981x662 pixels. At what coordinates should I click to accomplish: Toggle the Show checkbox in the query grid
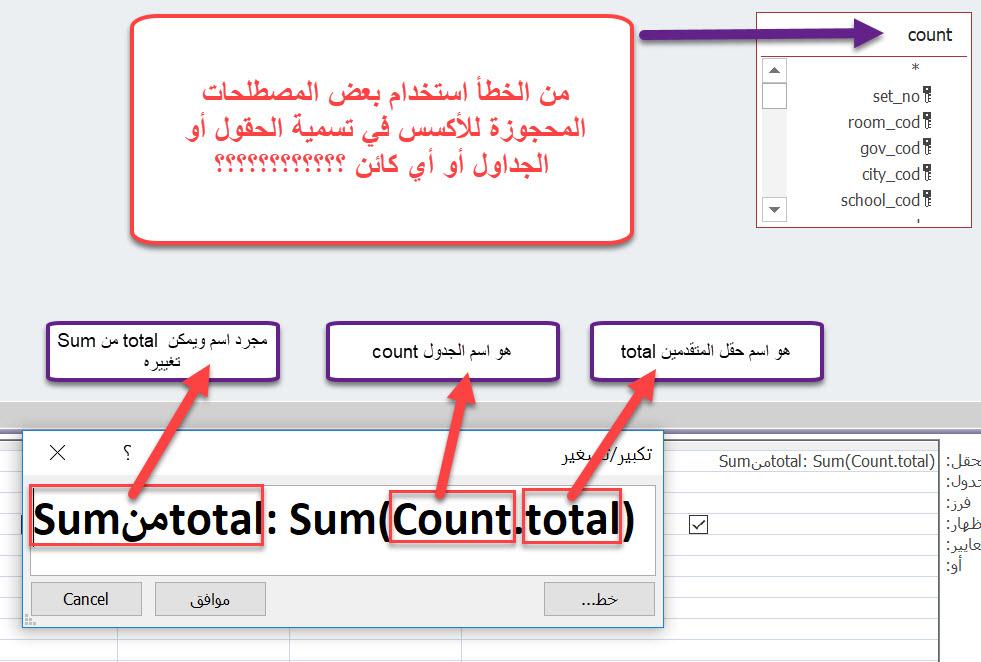[x=698, y=524]
